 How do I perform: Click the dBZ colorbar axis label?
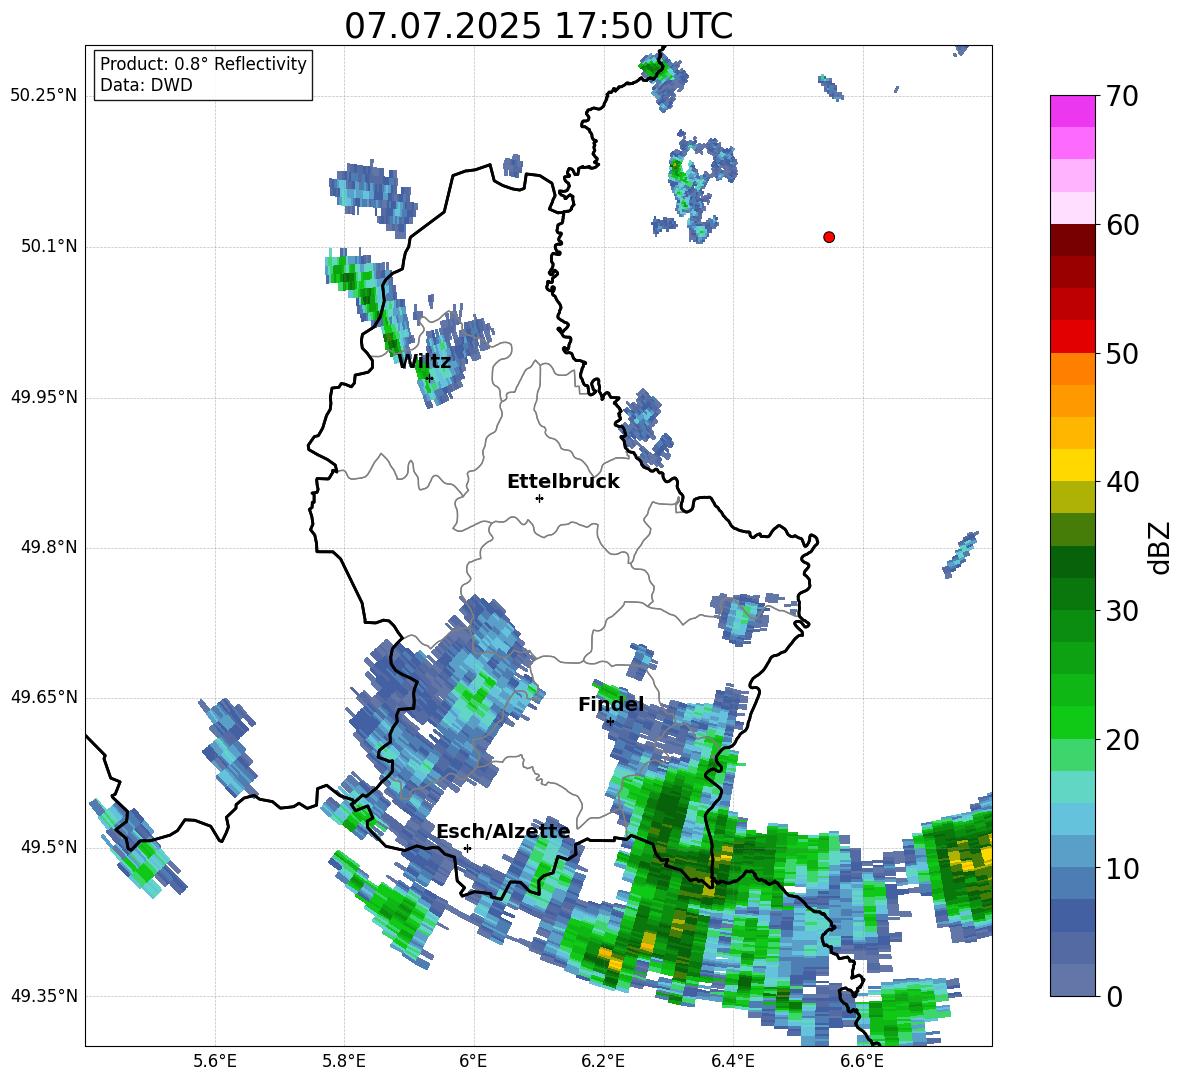pyautogui.click(x=1160, y=547)
